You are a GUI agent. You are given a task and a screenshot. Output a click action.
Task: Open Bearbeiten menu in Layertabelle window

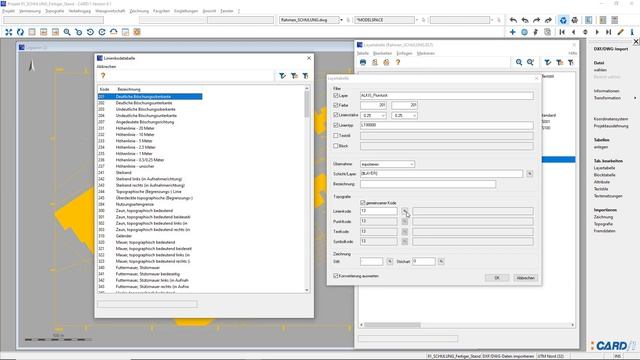tap(382, 53)
